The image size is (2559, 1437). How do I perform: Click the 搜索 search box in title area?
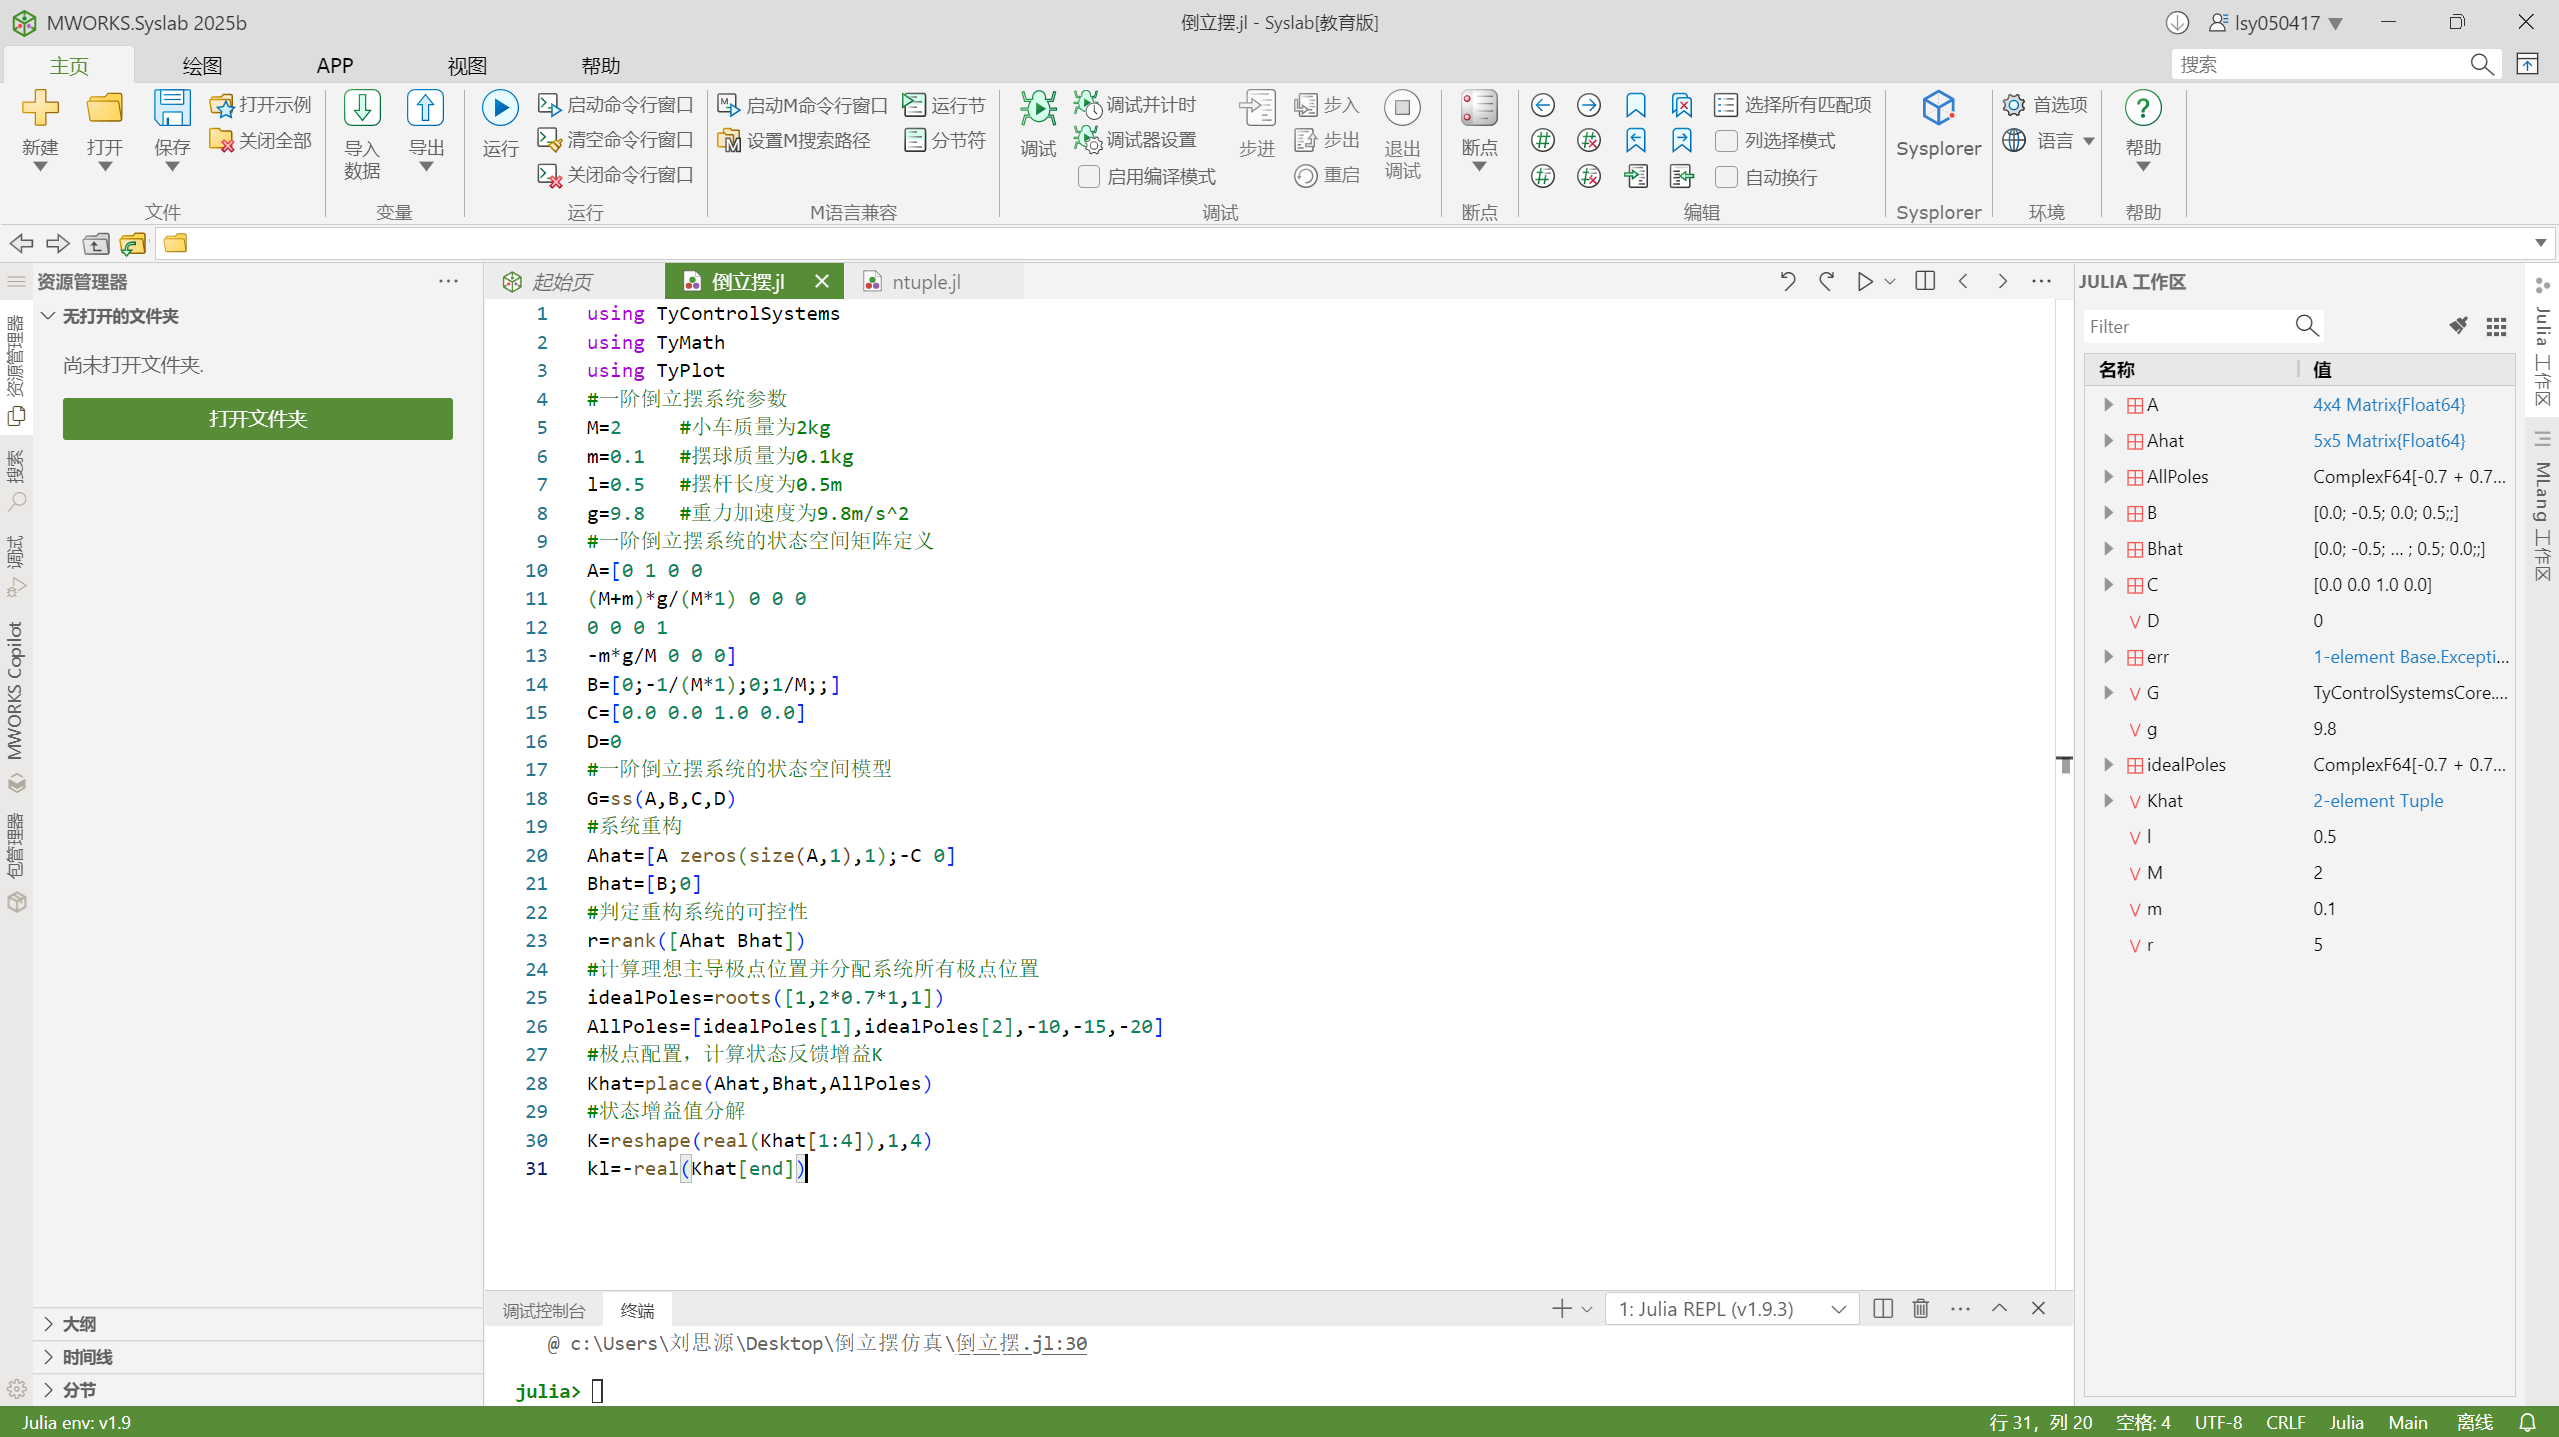point(2320,65)
